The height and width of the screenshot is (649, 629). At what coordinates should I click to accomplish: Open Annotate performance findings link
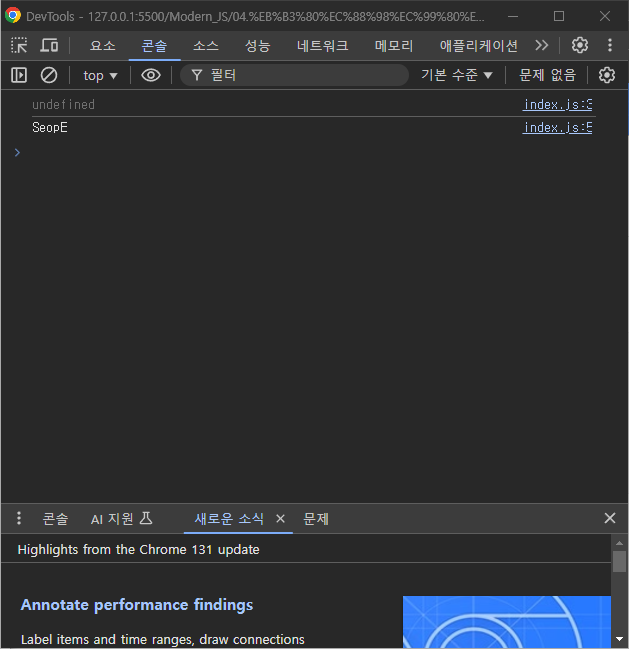[x=137, y=605]
